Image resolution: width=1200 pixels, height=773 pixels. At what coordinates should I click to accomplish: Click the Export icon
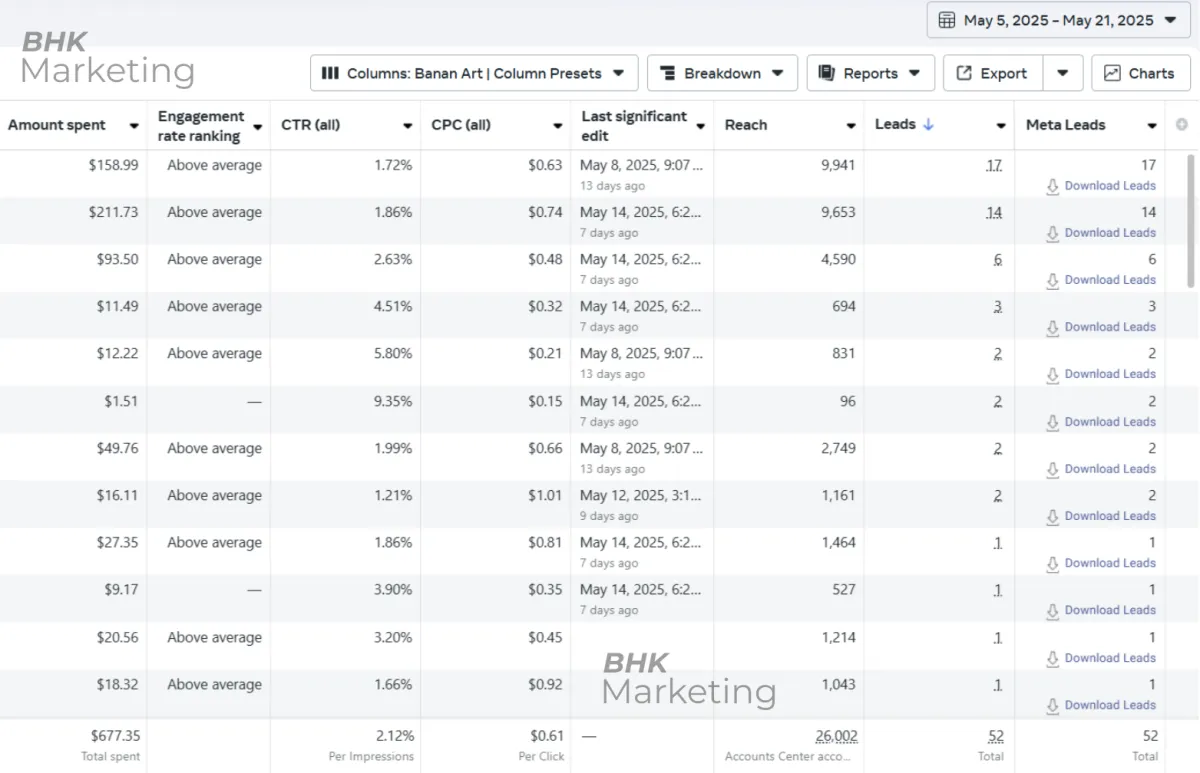(x=964, y=73)
